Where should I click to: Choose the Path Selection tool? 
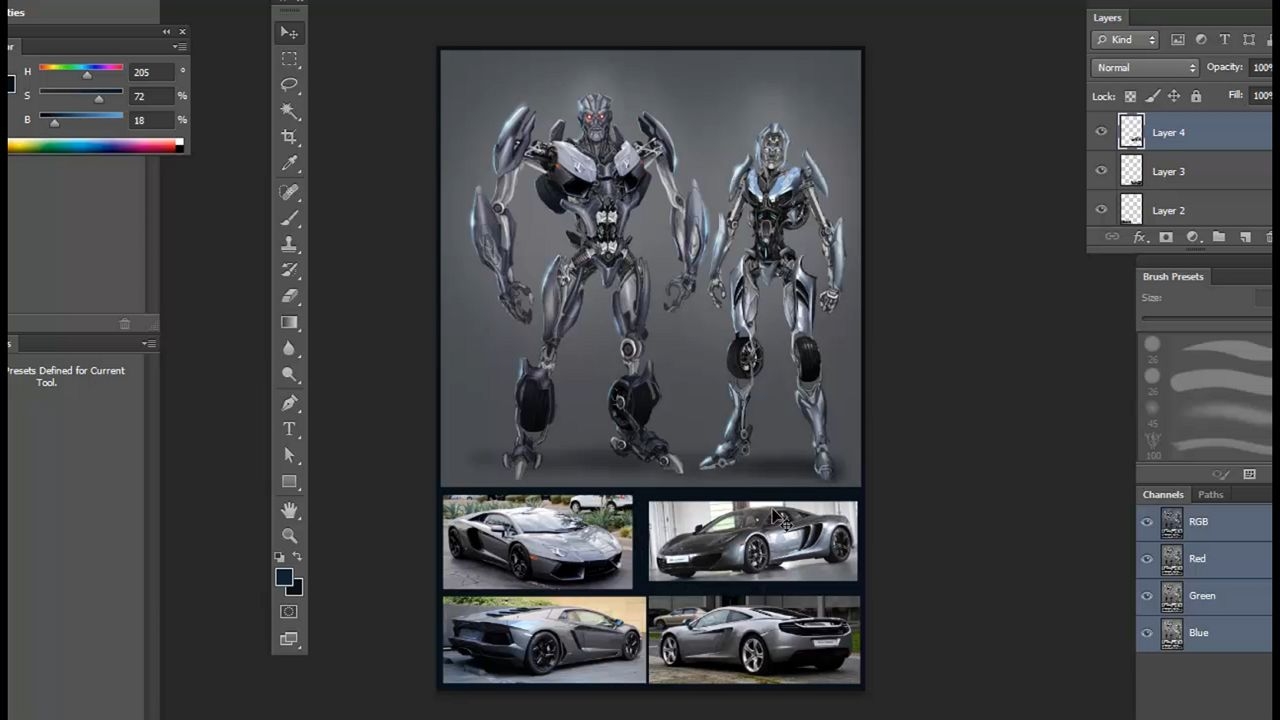(x=289, y=455)
